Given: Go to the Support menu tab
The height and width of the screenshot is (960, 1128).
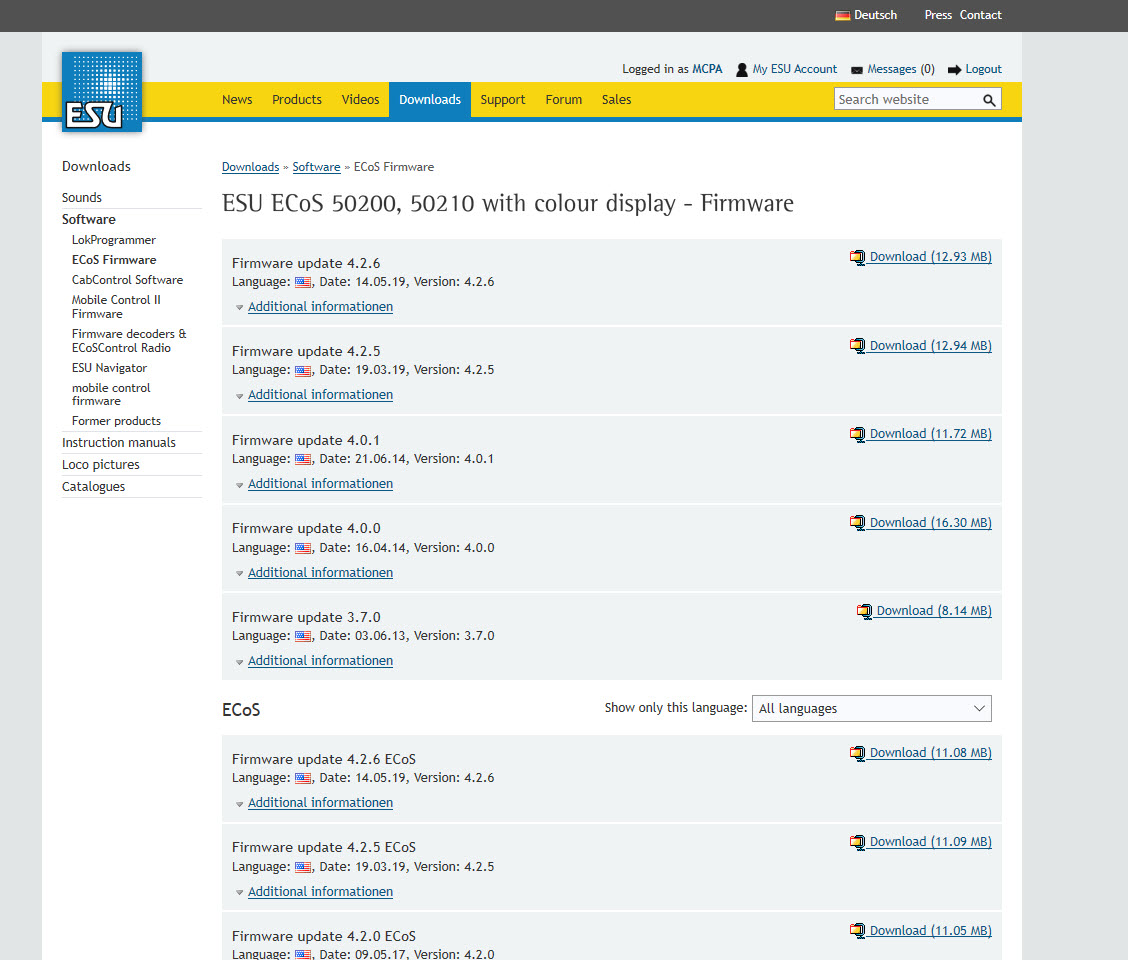Looking at the screenshot, I should [502, 100].
